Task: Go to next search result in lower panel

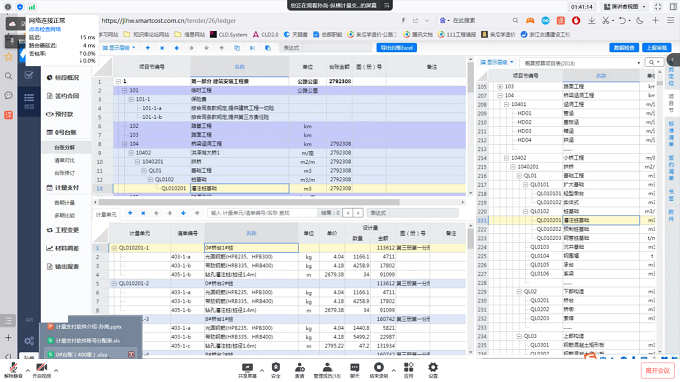Action: 358,213
